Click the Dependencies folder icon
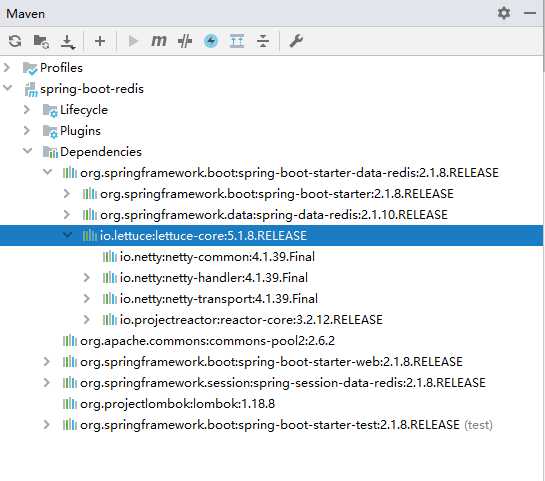545x481 pixels. pyautogui.click(x=50, y=152)
